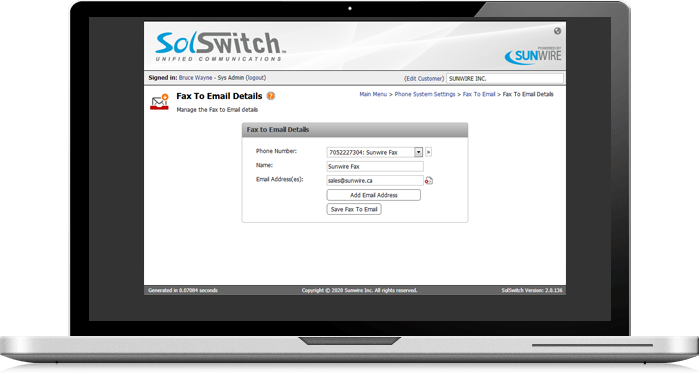Open the Bruce Wayne user link
The image size is (700, 374).
(x=196, y=78)
